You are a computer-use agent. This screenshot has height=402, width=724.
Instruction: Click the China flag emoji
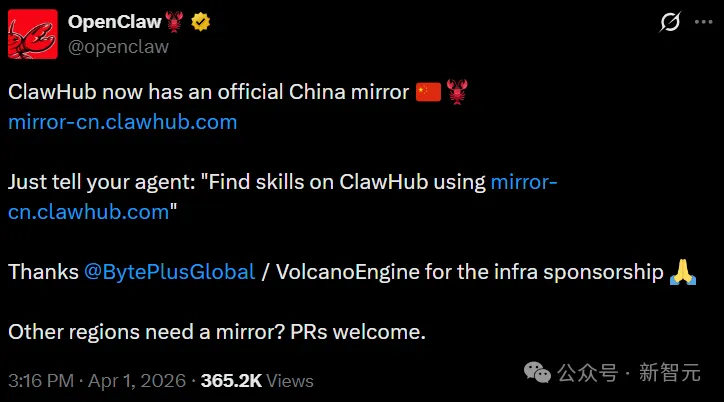pyautogui.click(x=428, y=92)
